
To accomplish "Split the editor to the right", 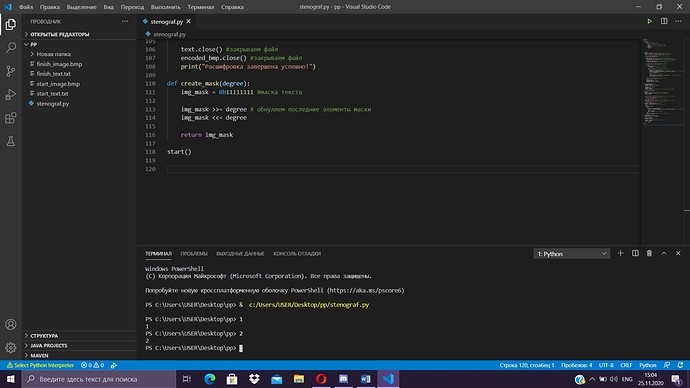I will point(664,21).
